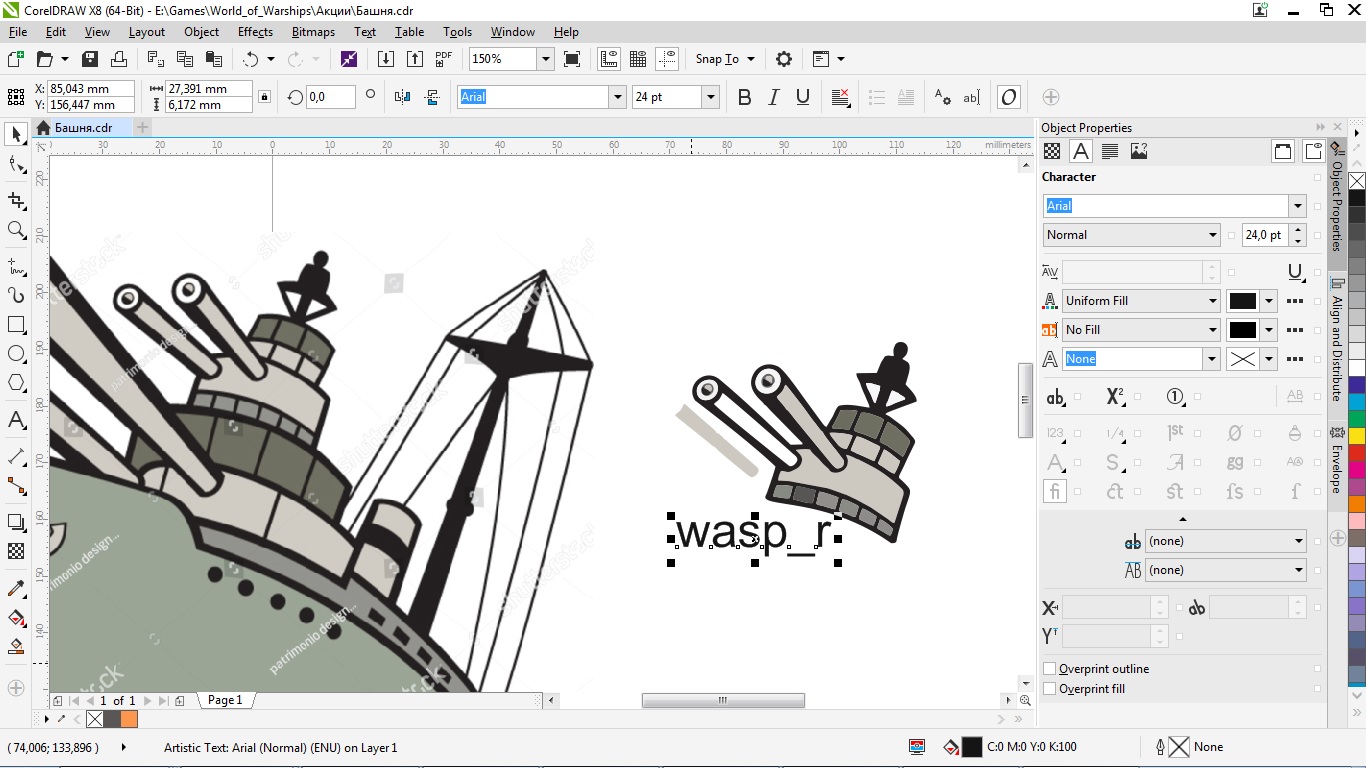Click the Башня.cdr document tab
The height and width of the screenshot is (768, 1366).
[82, 128]
